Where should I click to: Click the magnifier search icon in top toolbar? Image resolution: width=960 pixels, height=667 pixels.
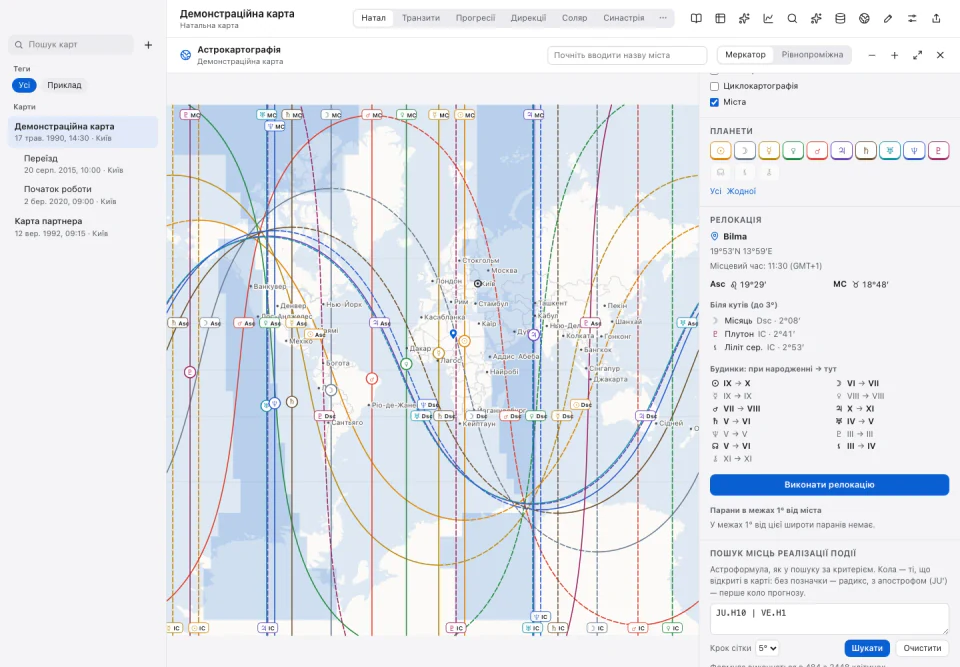coord(792,18)
